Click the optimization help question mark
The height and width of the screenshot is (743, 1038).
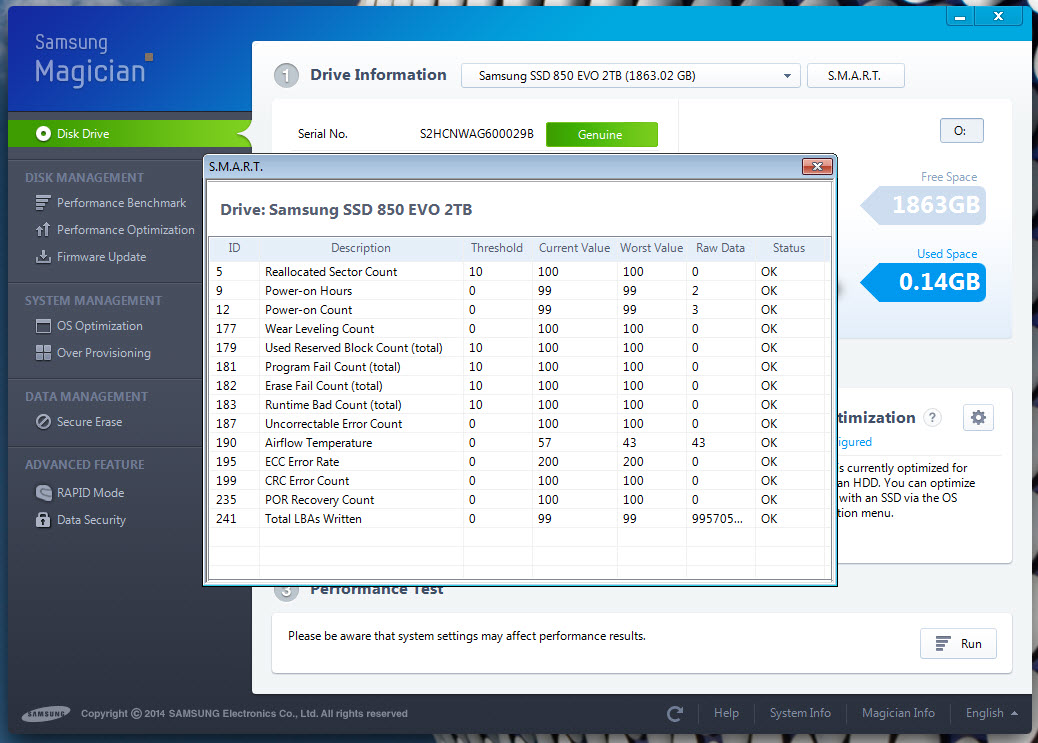pyautogui.click(x=932, y=417)
